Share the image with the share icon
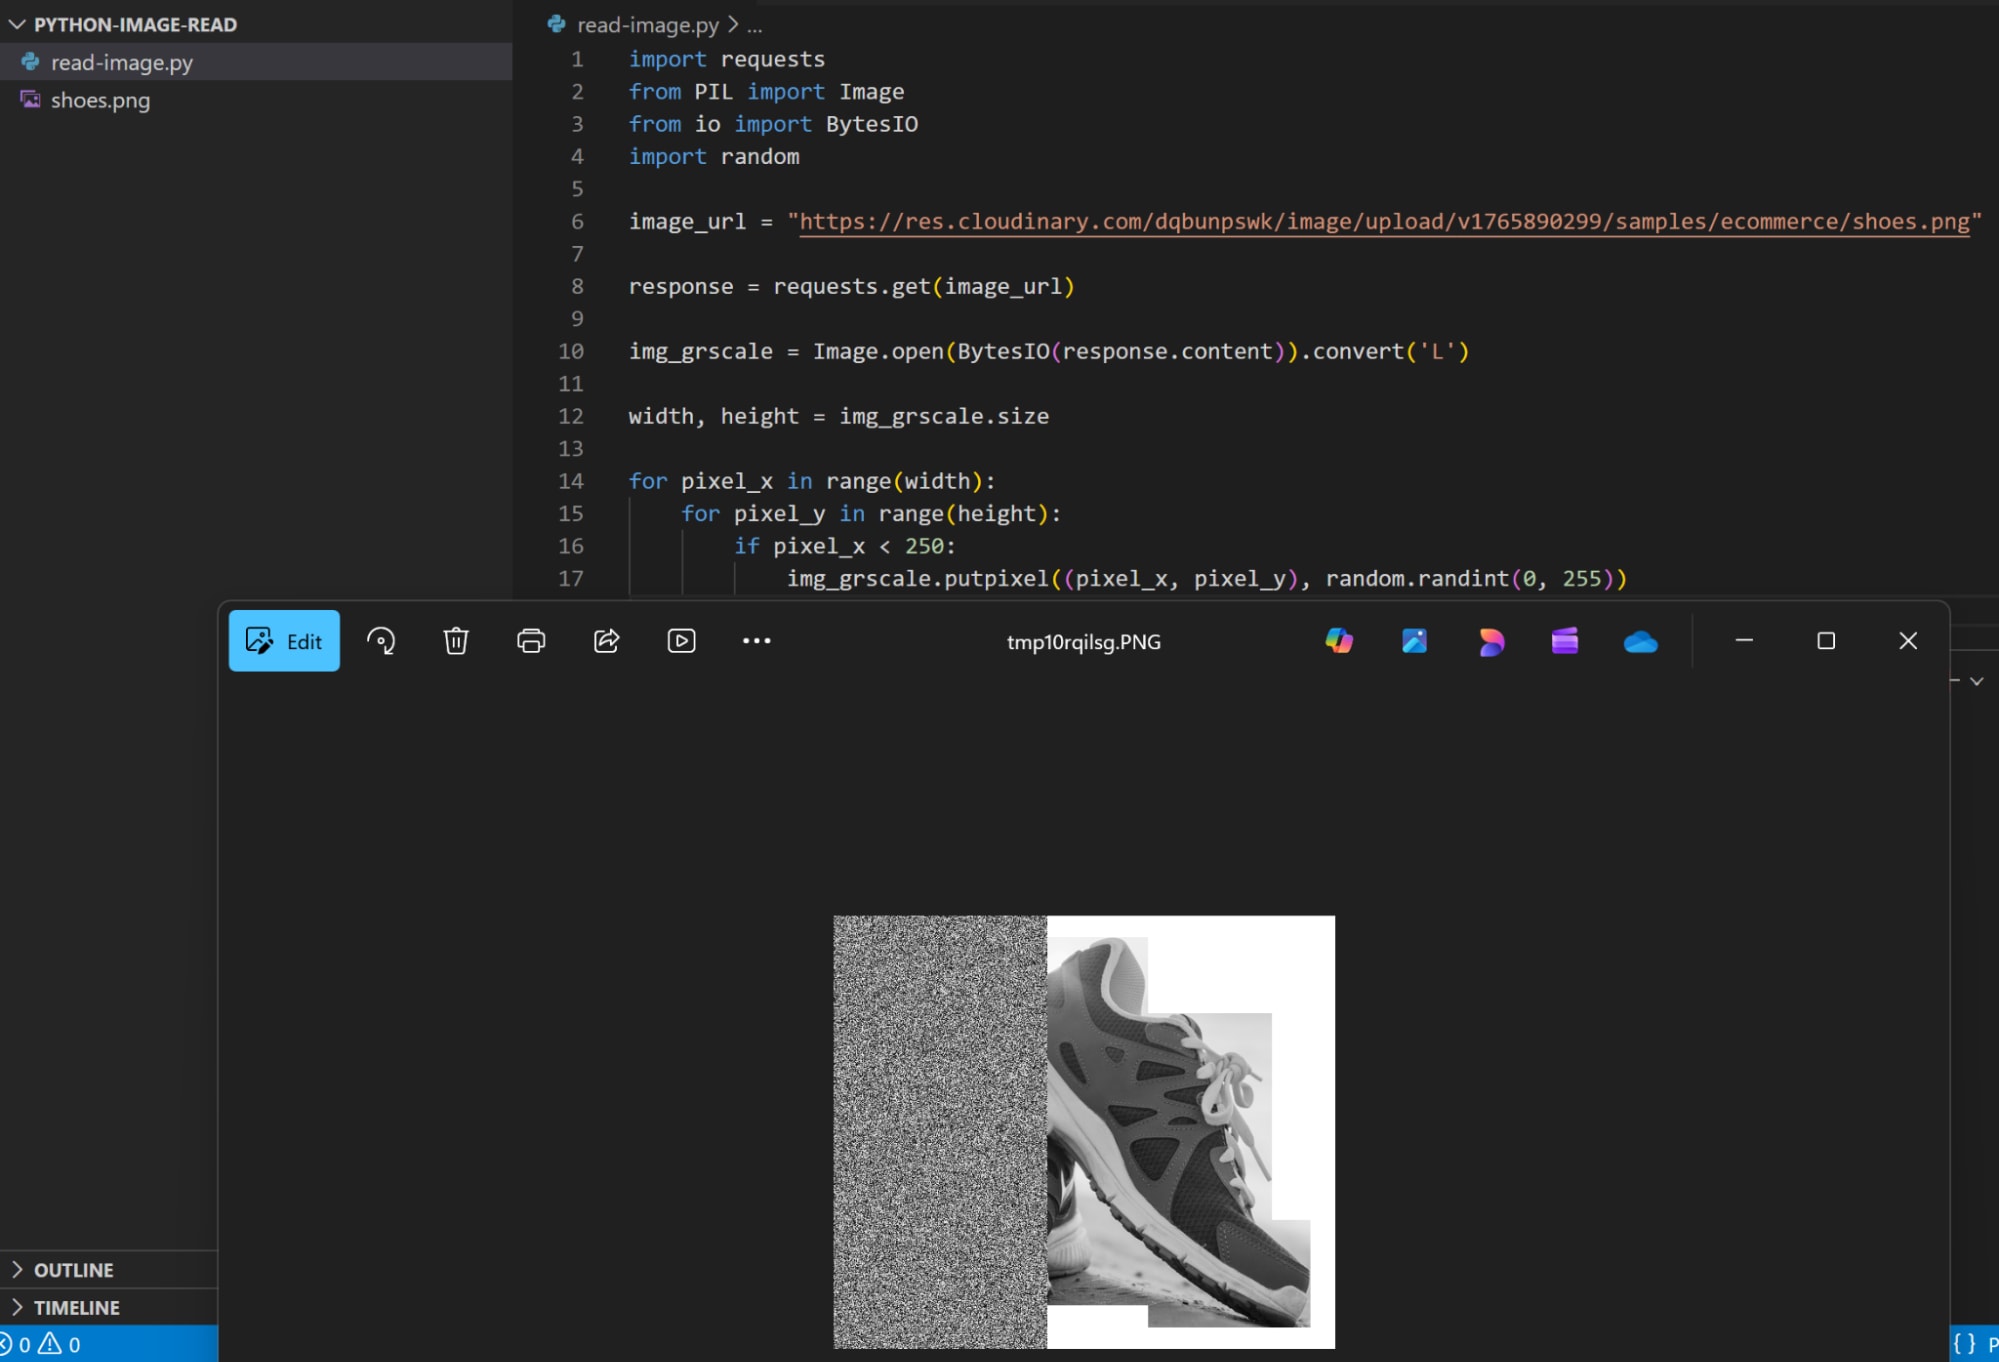The image size is (1999, 1362). 606,641
